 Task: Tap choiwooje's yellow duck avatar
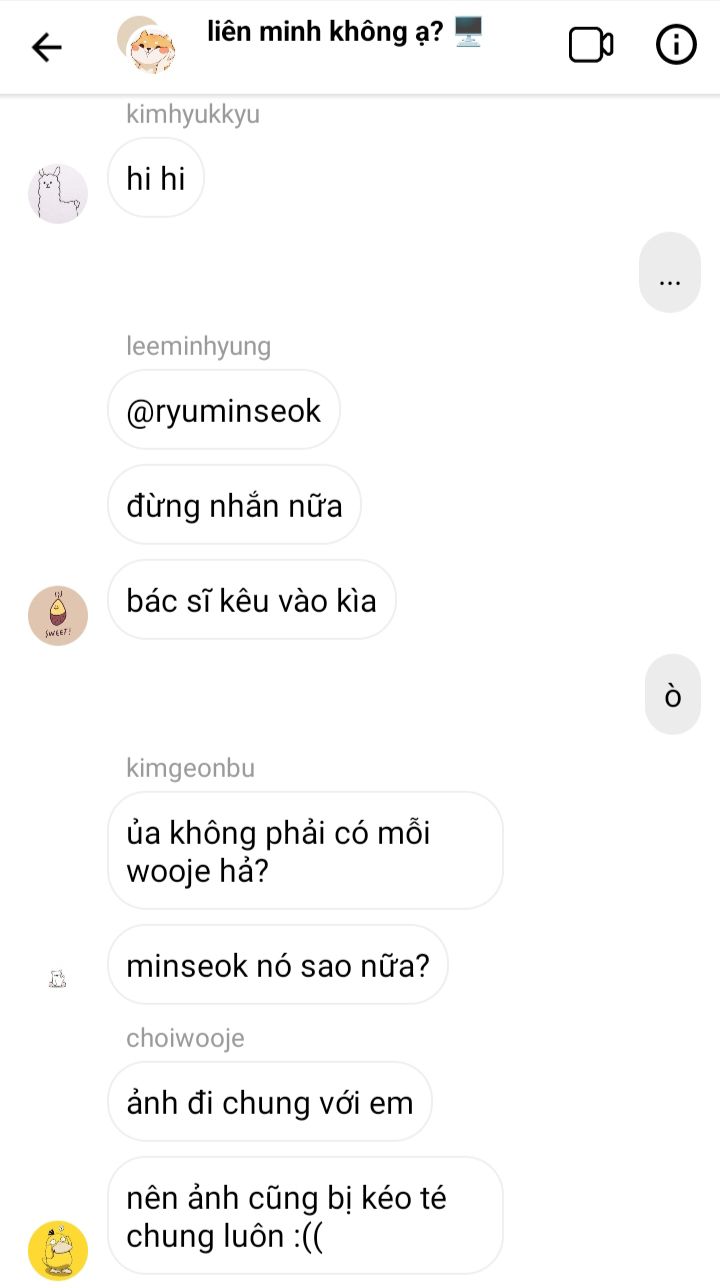58,1250
